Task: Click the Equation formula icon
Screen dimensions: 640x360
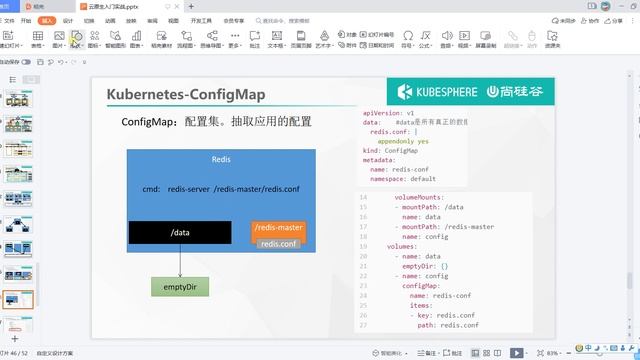Action: pos(425,36)
